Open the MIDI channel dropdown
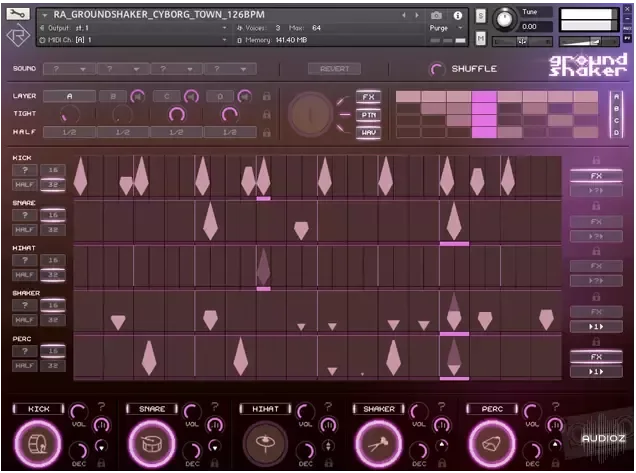 [224, 40]
